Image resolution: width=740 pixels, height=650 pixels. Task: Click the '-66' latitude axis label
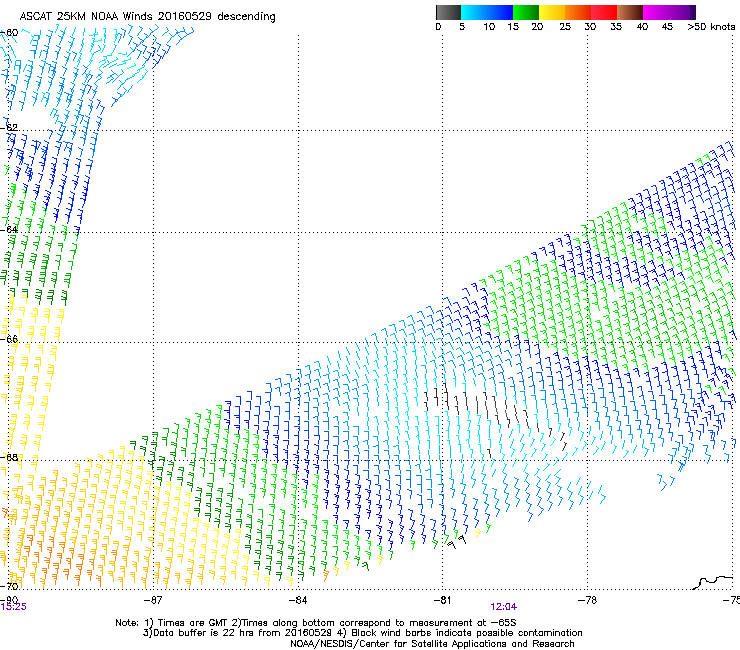click(x=9, y=339)
